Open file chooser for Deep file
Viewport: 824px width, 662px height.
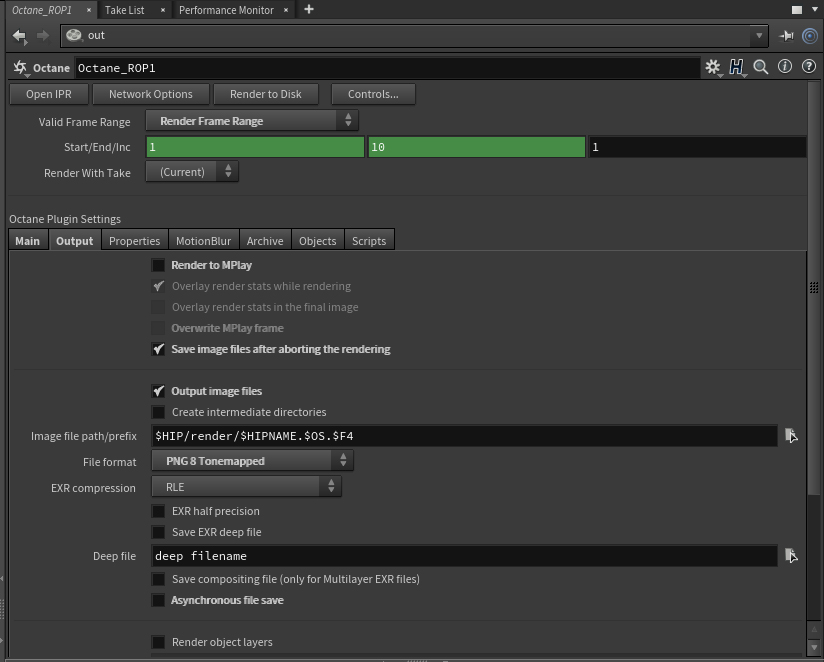[x=791, y=556]
